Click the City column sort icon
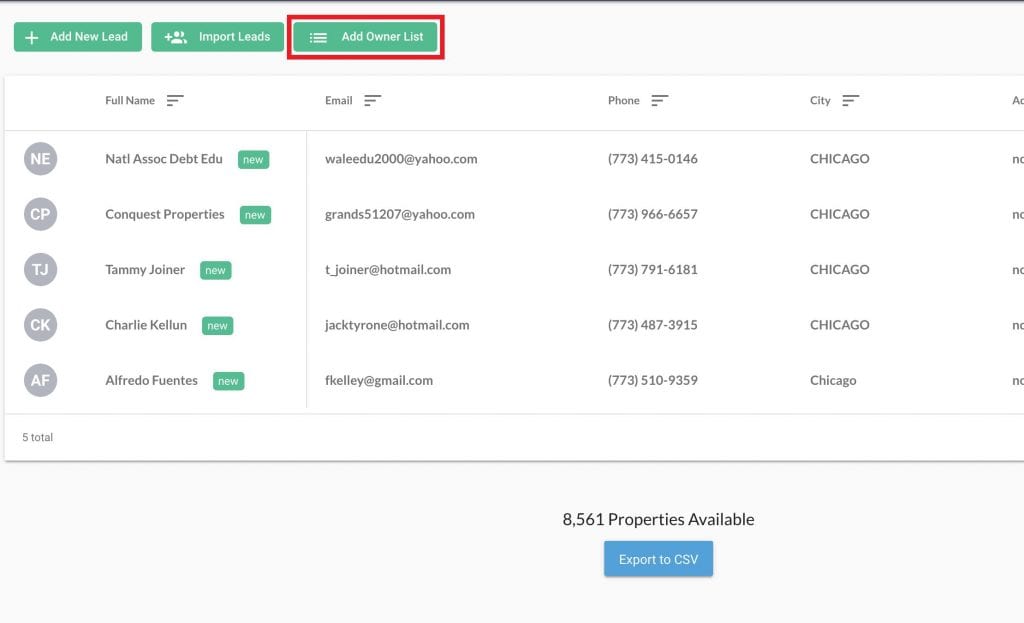The width and height of the screenshot is (1024, 623). pos(850,100)
